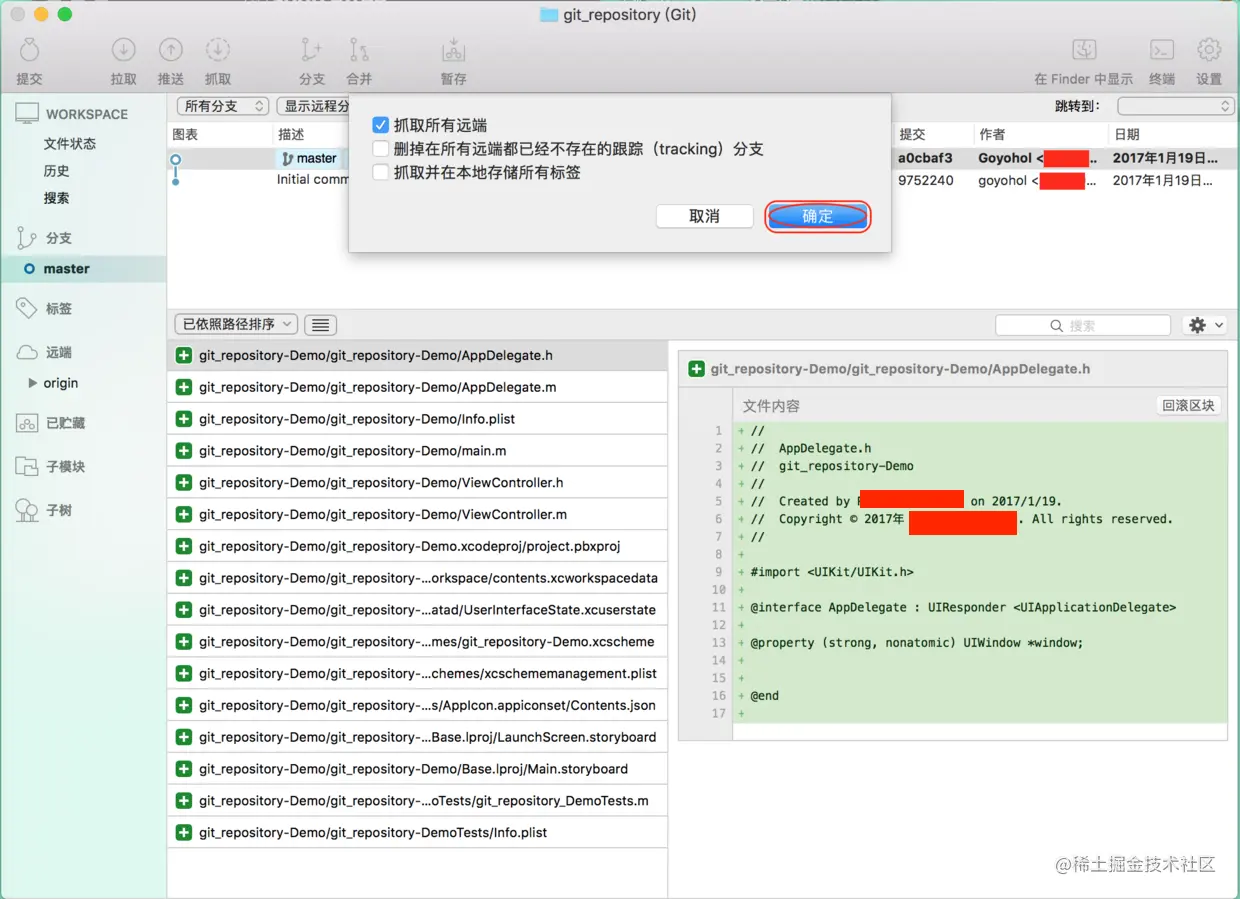Click the Reverse Hunk (回滚区块) button

click(1188, 405)
